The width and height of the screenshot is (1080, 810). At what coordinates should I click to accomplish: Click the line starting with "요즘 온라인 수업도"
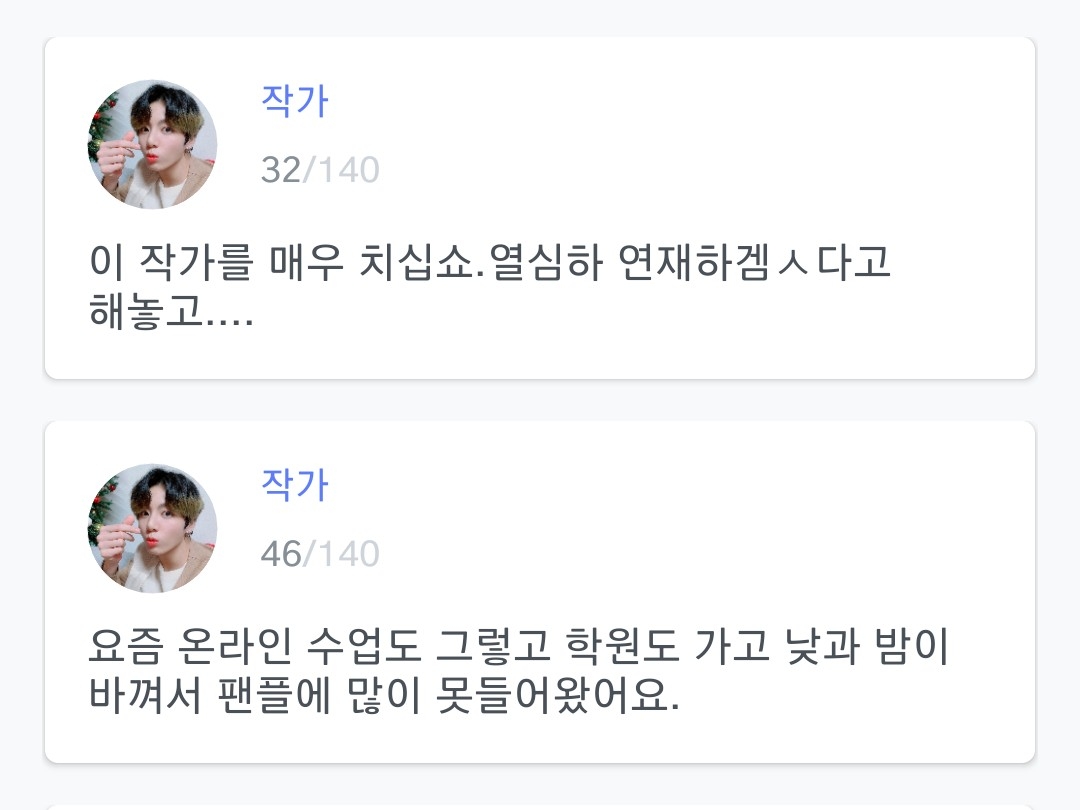pyautogui.click(x=518, y=650)
